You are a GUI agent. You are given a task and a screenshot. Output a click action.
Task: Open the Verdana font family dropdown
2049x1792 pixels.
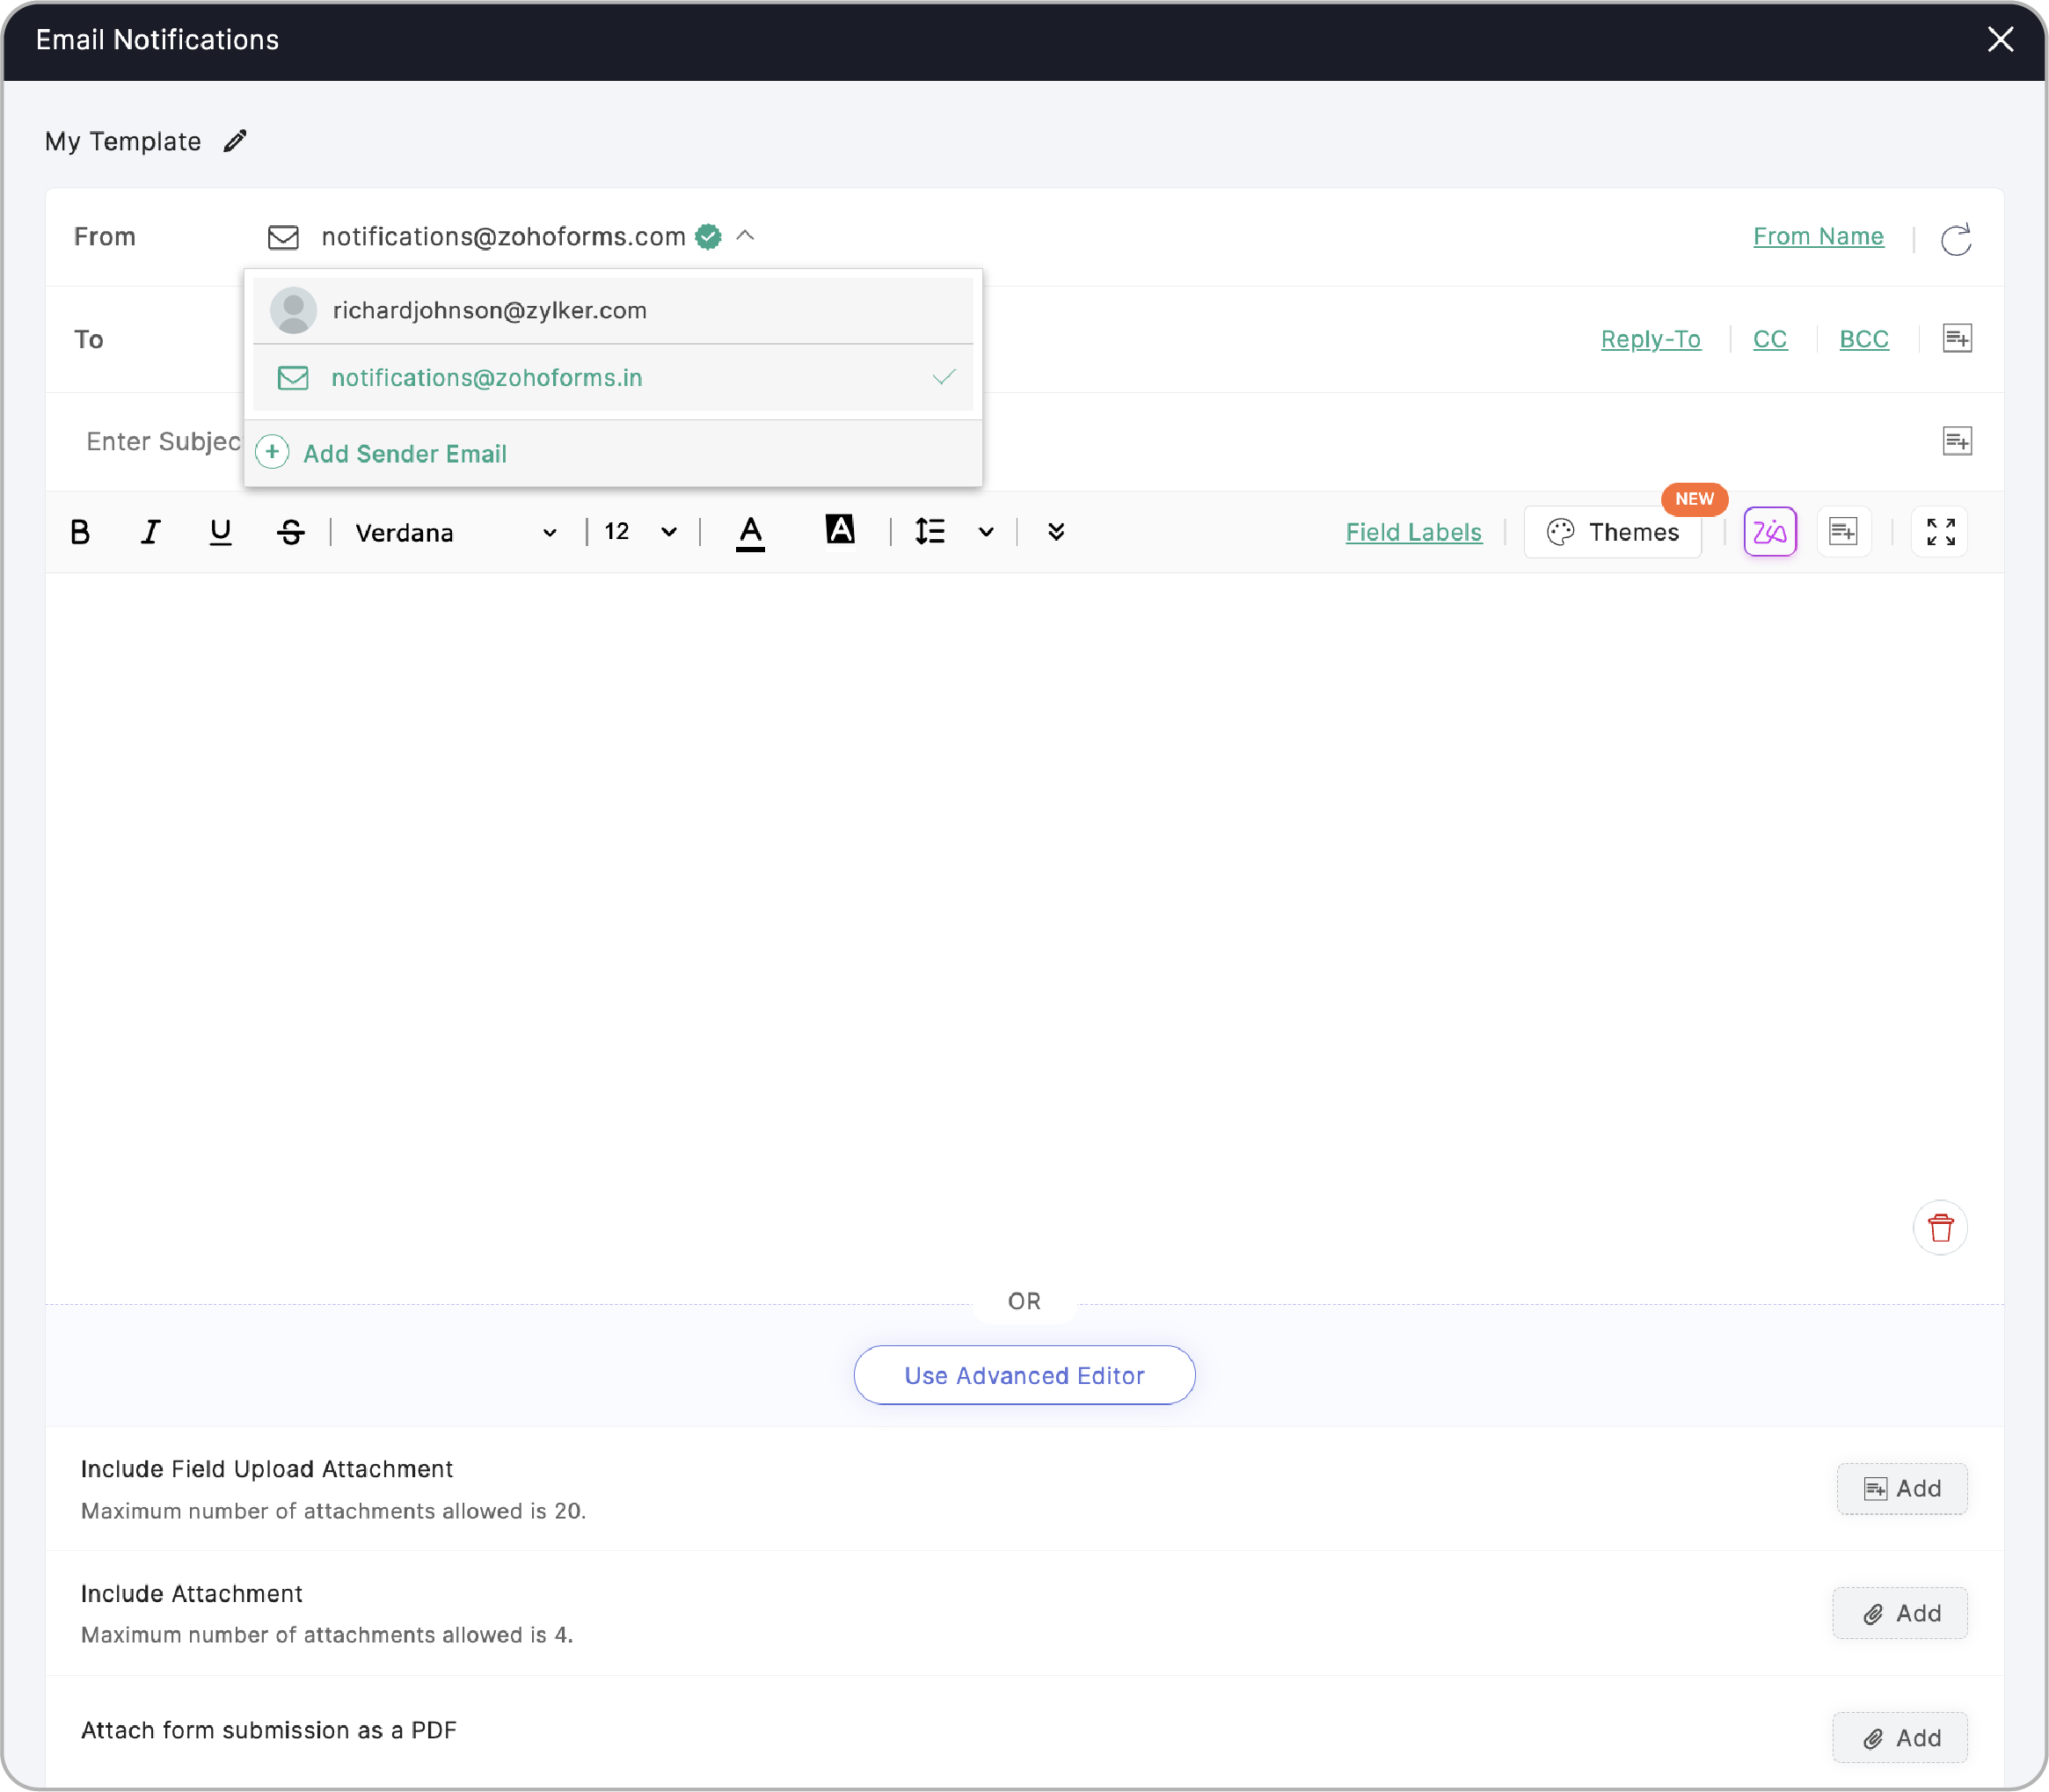click(456, 532)
